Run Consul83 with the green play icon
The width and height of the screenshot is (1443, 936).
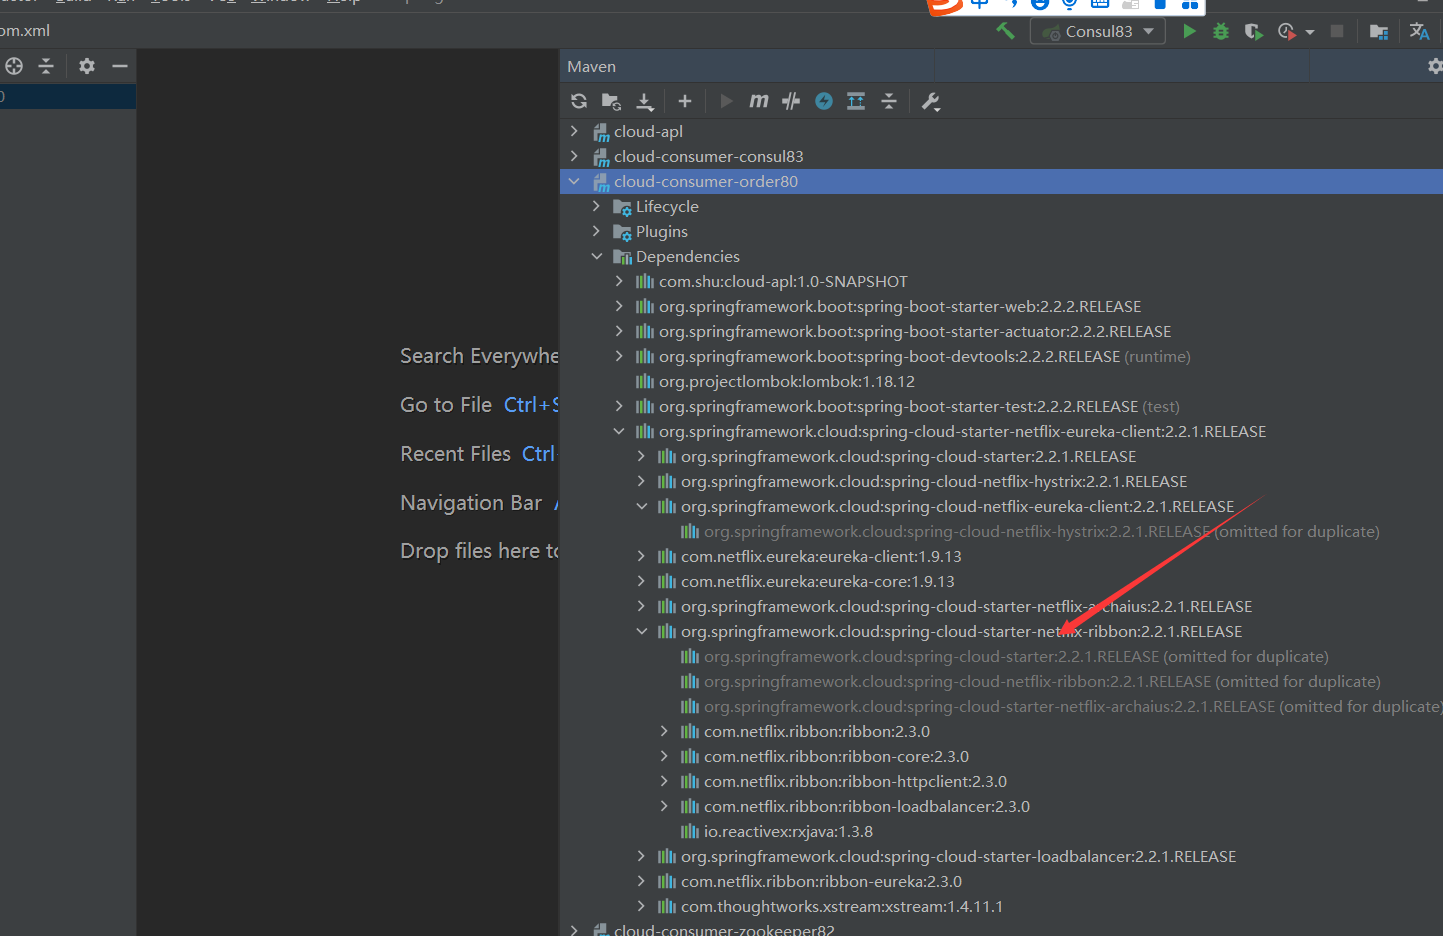1189,31
